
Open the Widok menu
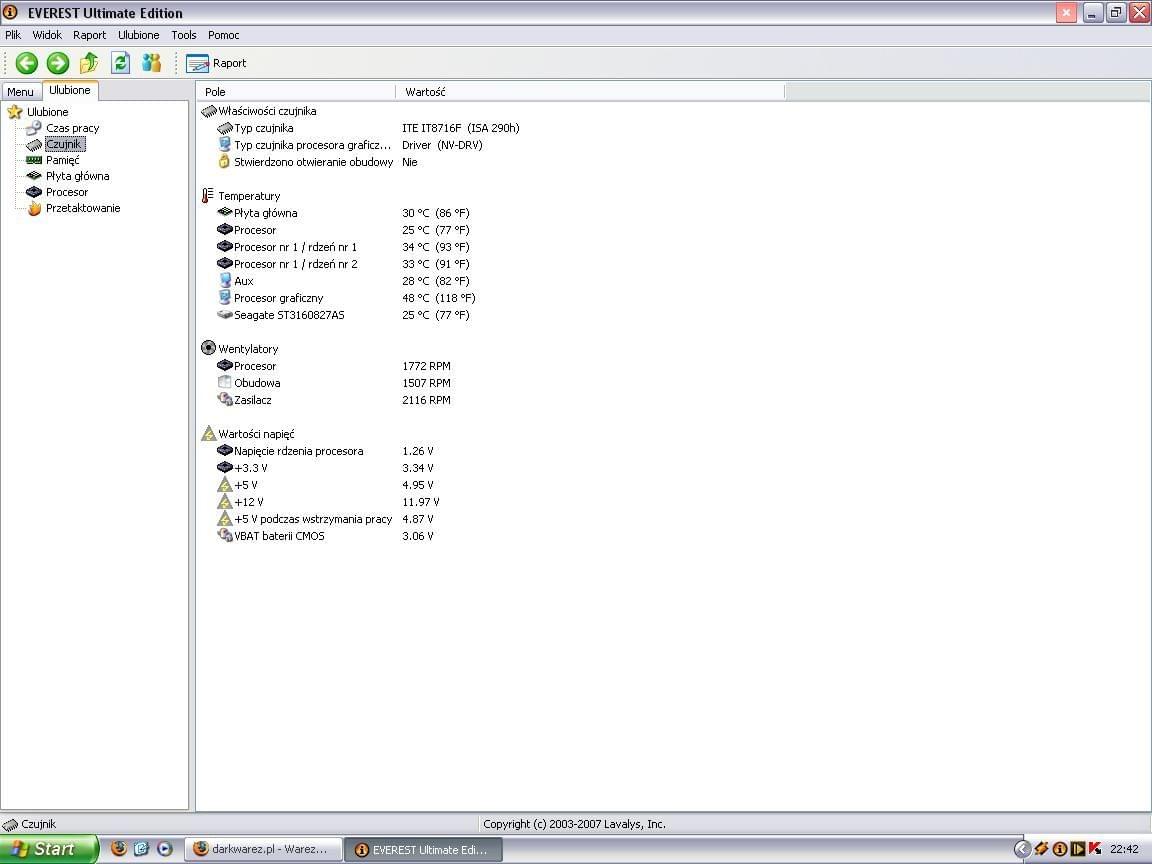(47, 35)
